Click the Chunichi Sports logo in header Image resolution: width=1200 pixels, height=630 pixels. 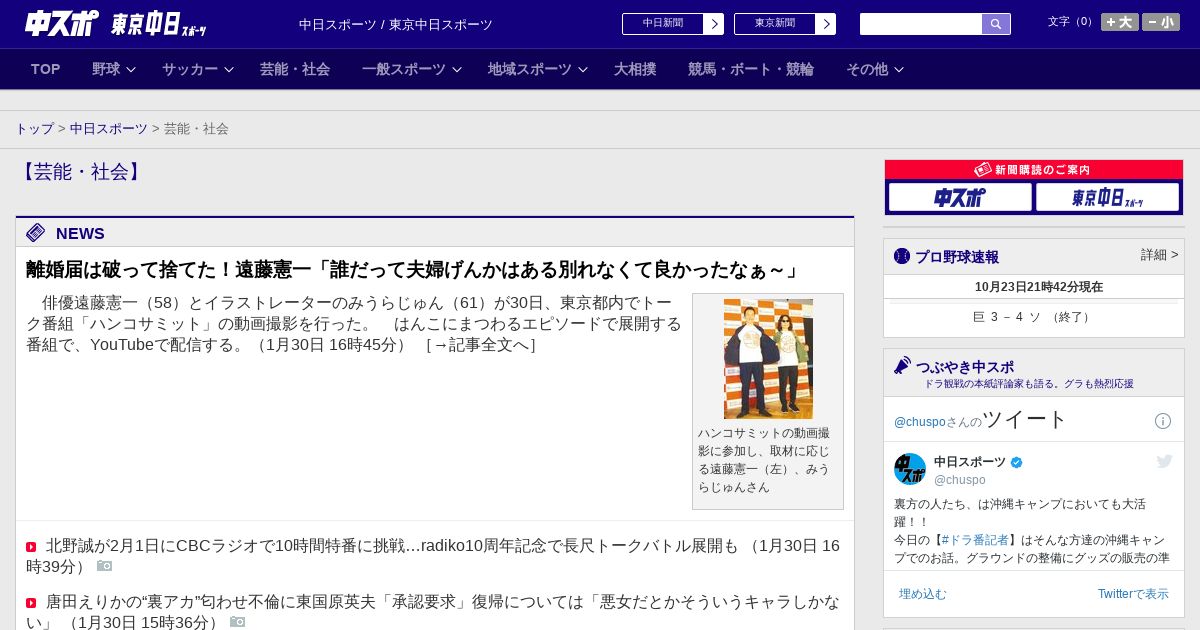[x=62, y=23]
